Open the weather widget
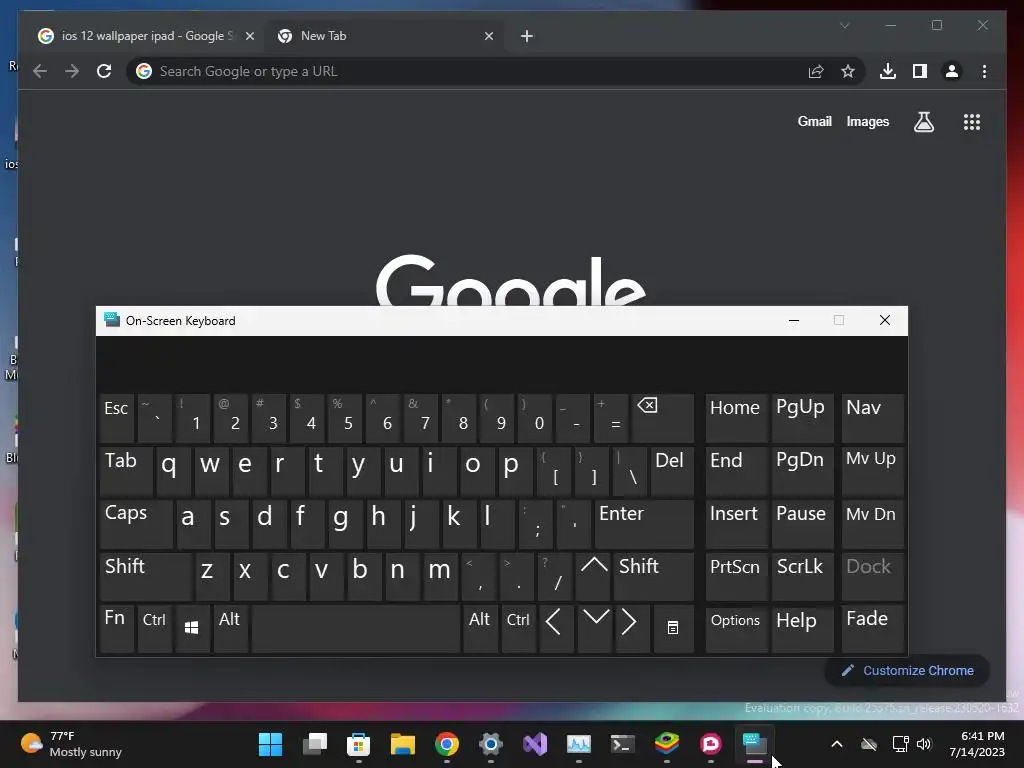 tap(72, 744)
